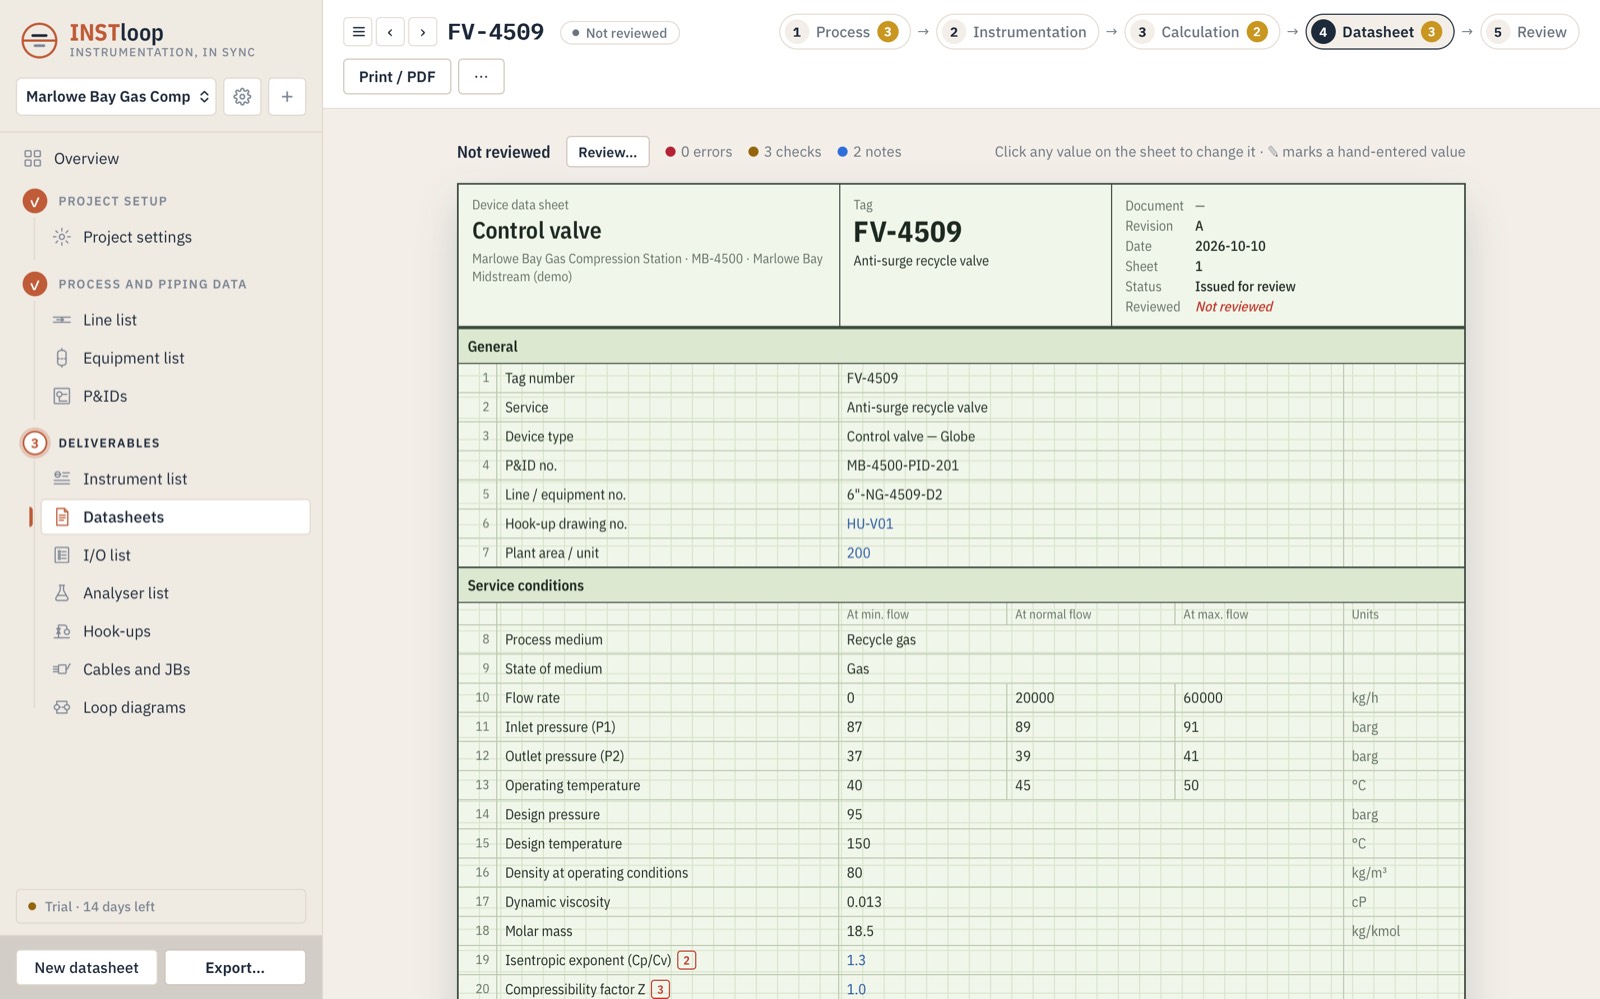Click the Print / PDF button
This screenshot has width=1600, height=999.
[x=397, y=76]
